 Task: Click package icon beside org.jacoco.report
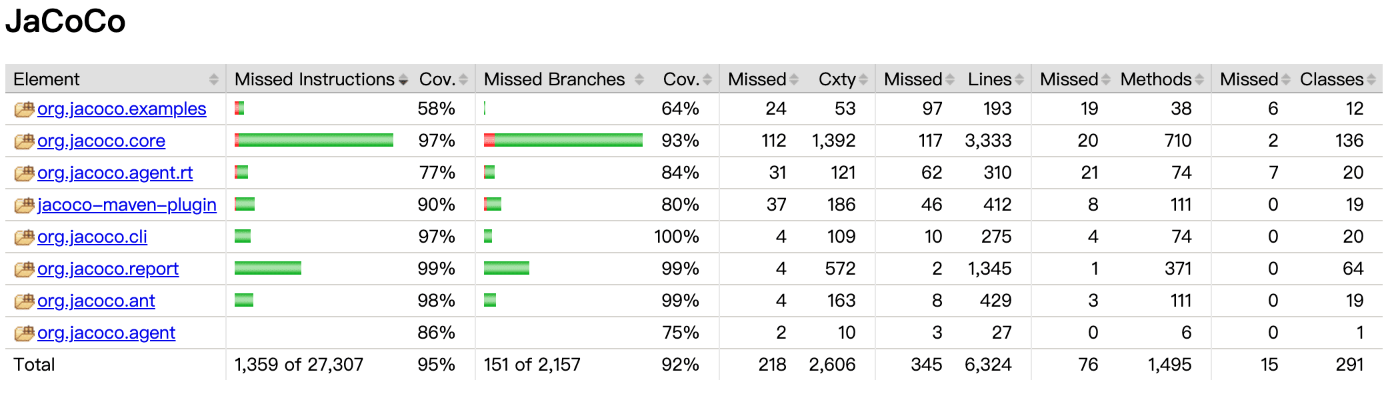coord(24,269)
